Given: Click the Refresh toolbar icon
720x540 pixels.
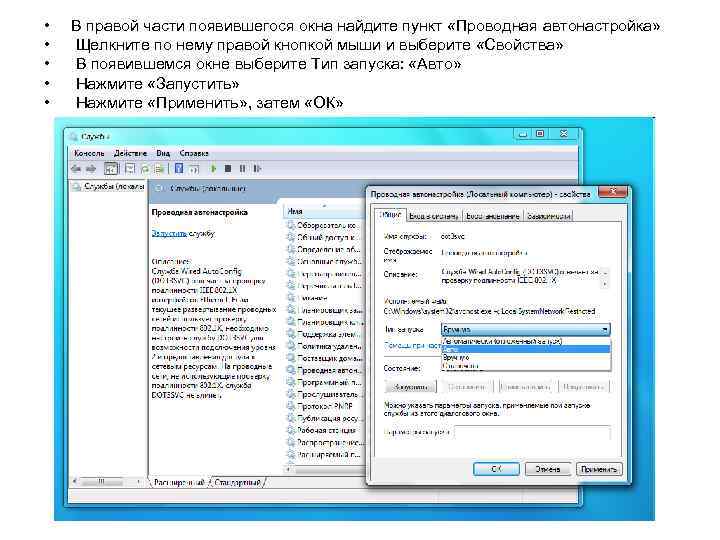Looking at the screenshot, I should (x=145, y=169).
